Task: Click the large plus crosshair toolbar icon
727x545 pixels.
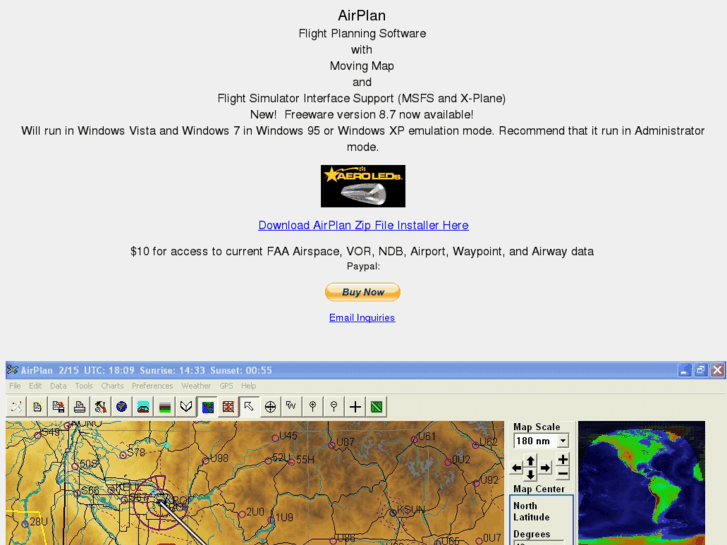Action: pyautogui.click(x=355, y=407)
